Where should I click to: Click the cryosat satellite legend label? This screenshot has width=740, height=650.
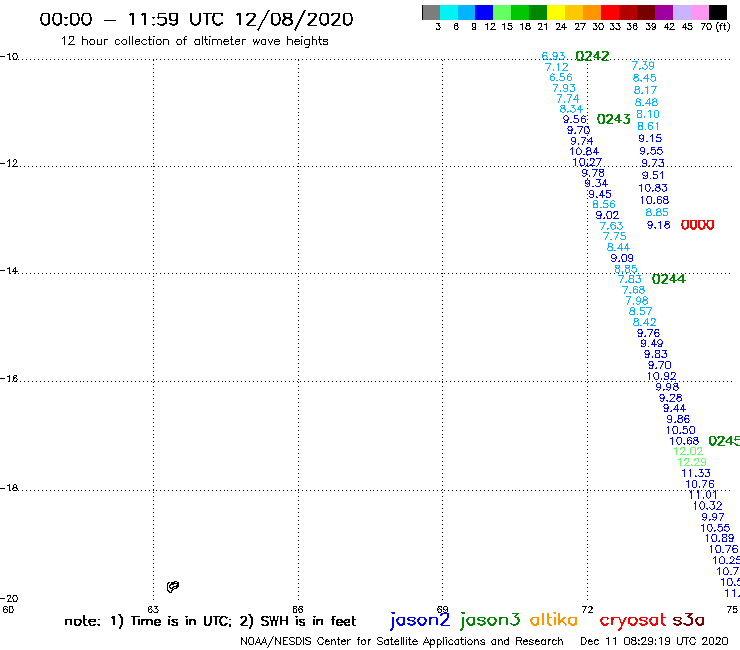click(633, 621)
